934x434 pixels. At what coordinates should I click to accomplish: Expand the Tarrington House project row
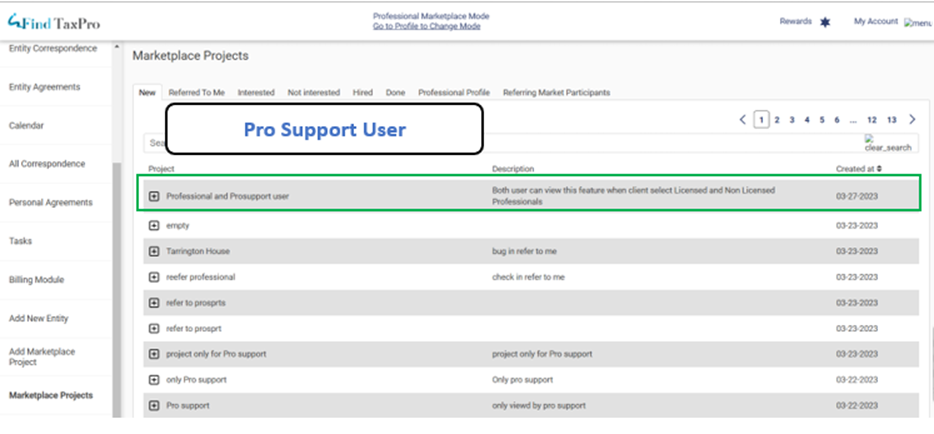click(154, 251)
